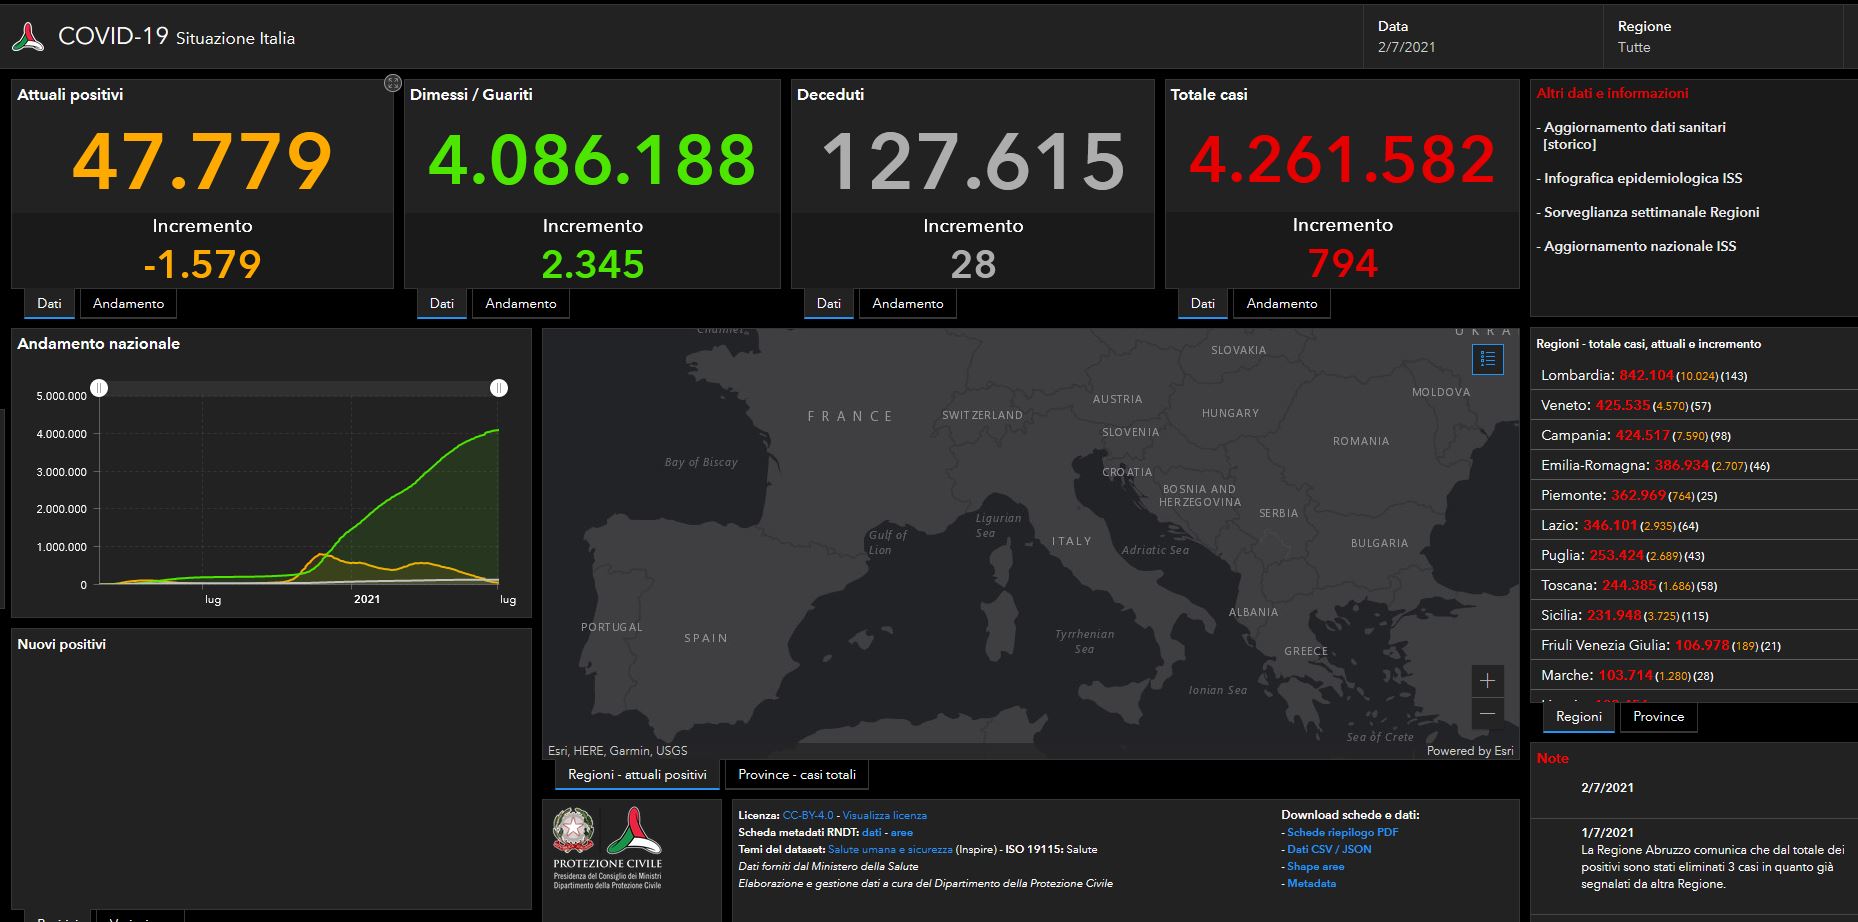Open the Regione filter dropdown
1858x922 pixels.
click(1720, 37)
